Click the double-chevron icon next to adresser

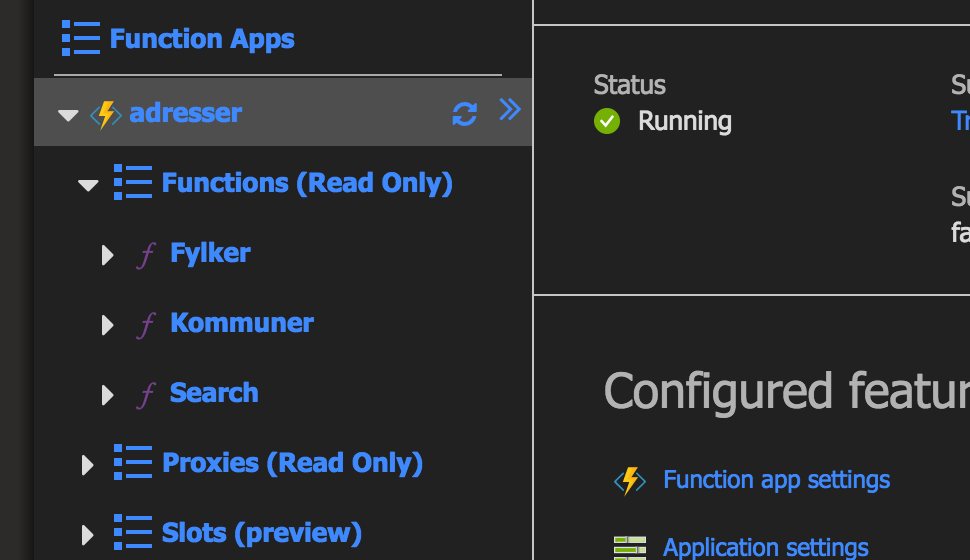[x=510, y=109]
